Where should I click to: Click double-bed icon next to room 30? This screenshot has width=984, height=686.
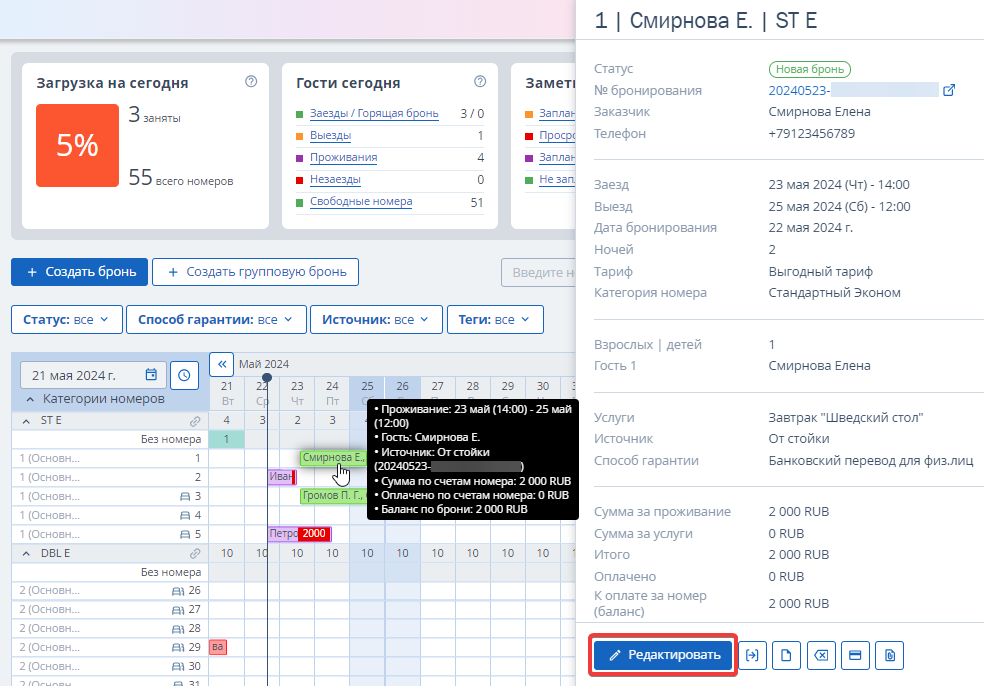pyautogui.click(x=178, y=667)
